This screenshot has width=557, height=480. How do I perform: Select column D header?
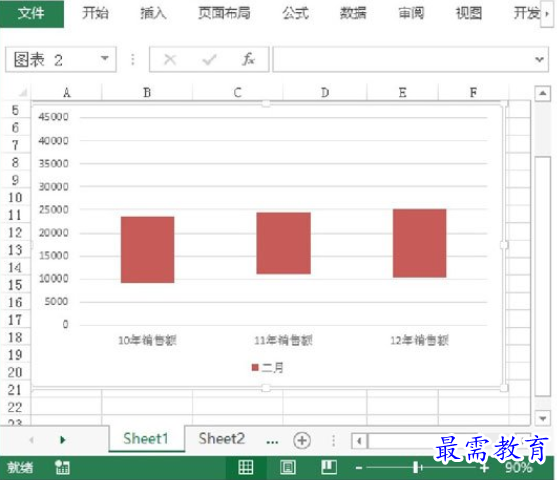point(325,93)
